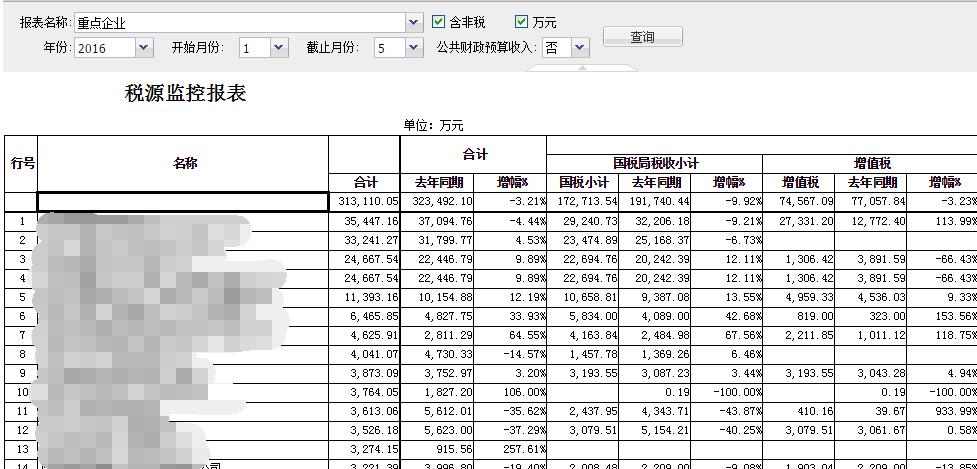Click the cell 77,057.84
This screenshot has width=977, height=469.
click(x=871, y=202)
